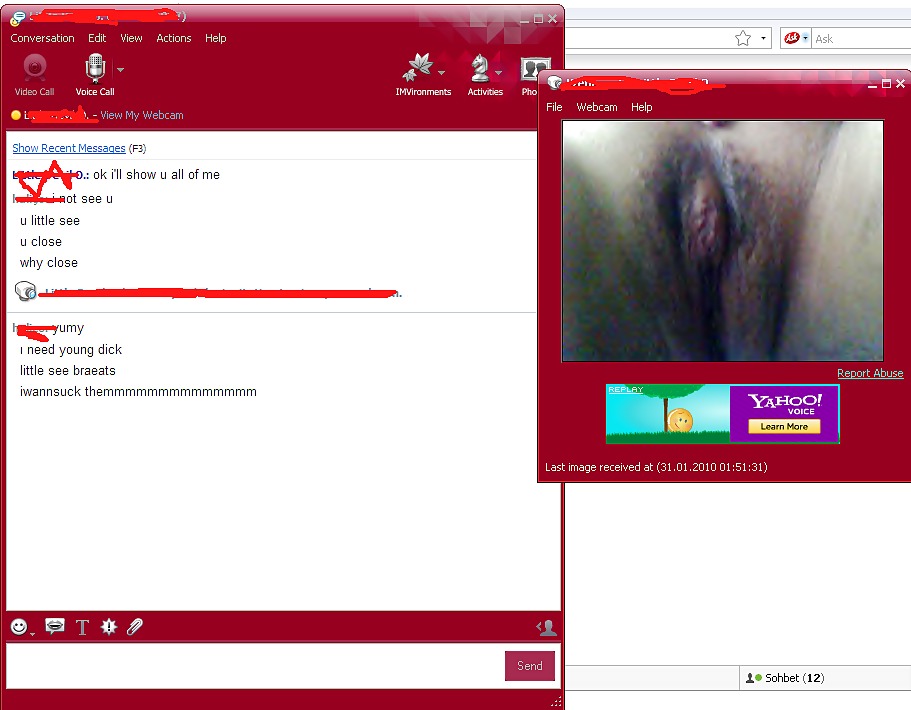Screen dimensions: 911x710
Task: Open the File menu in webcam window
Action: click(x=554, y=107)
